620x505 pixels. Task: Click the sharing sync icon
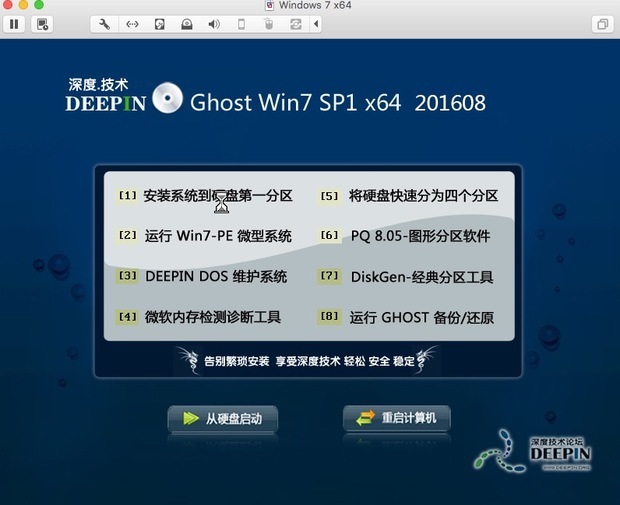[x=296, y=25]
